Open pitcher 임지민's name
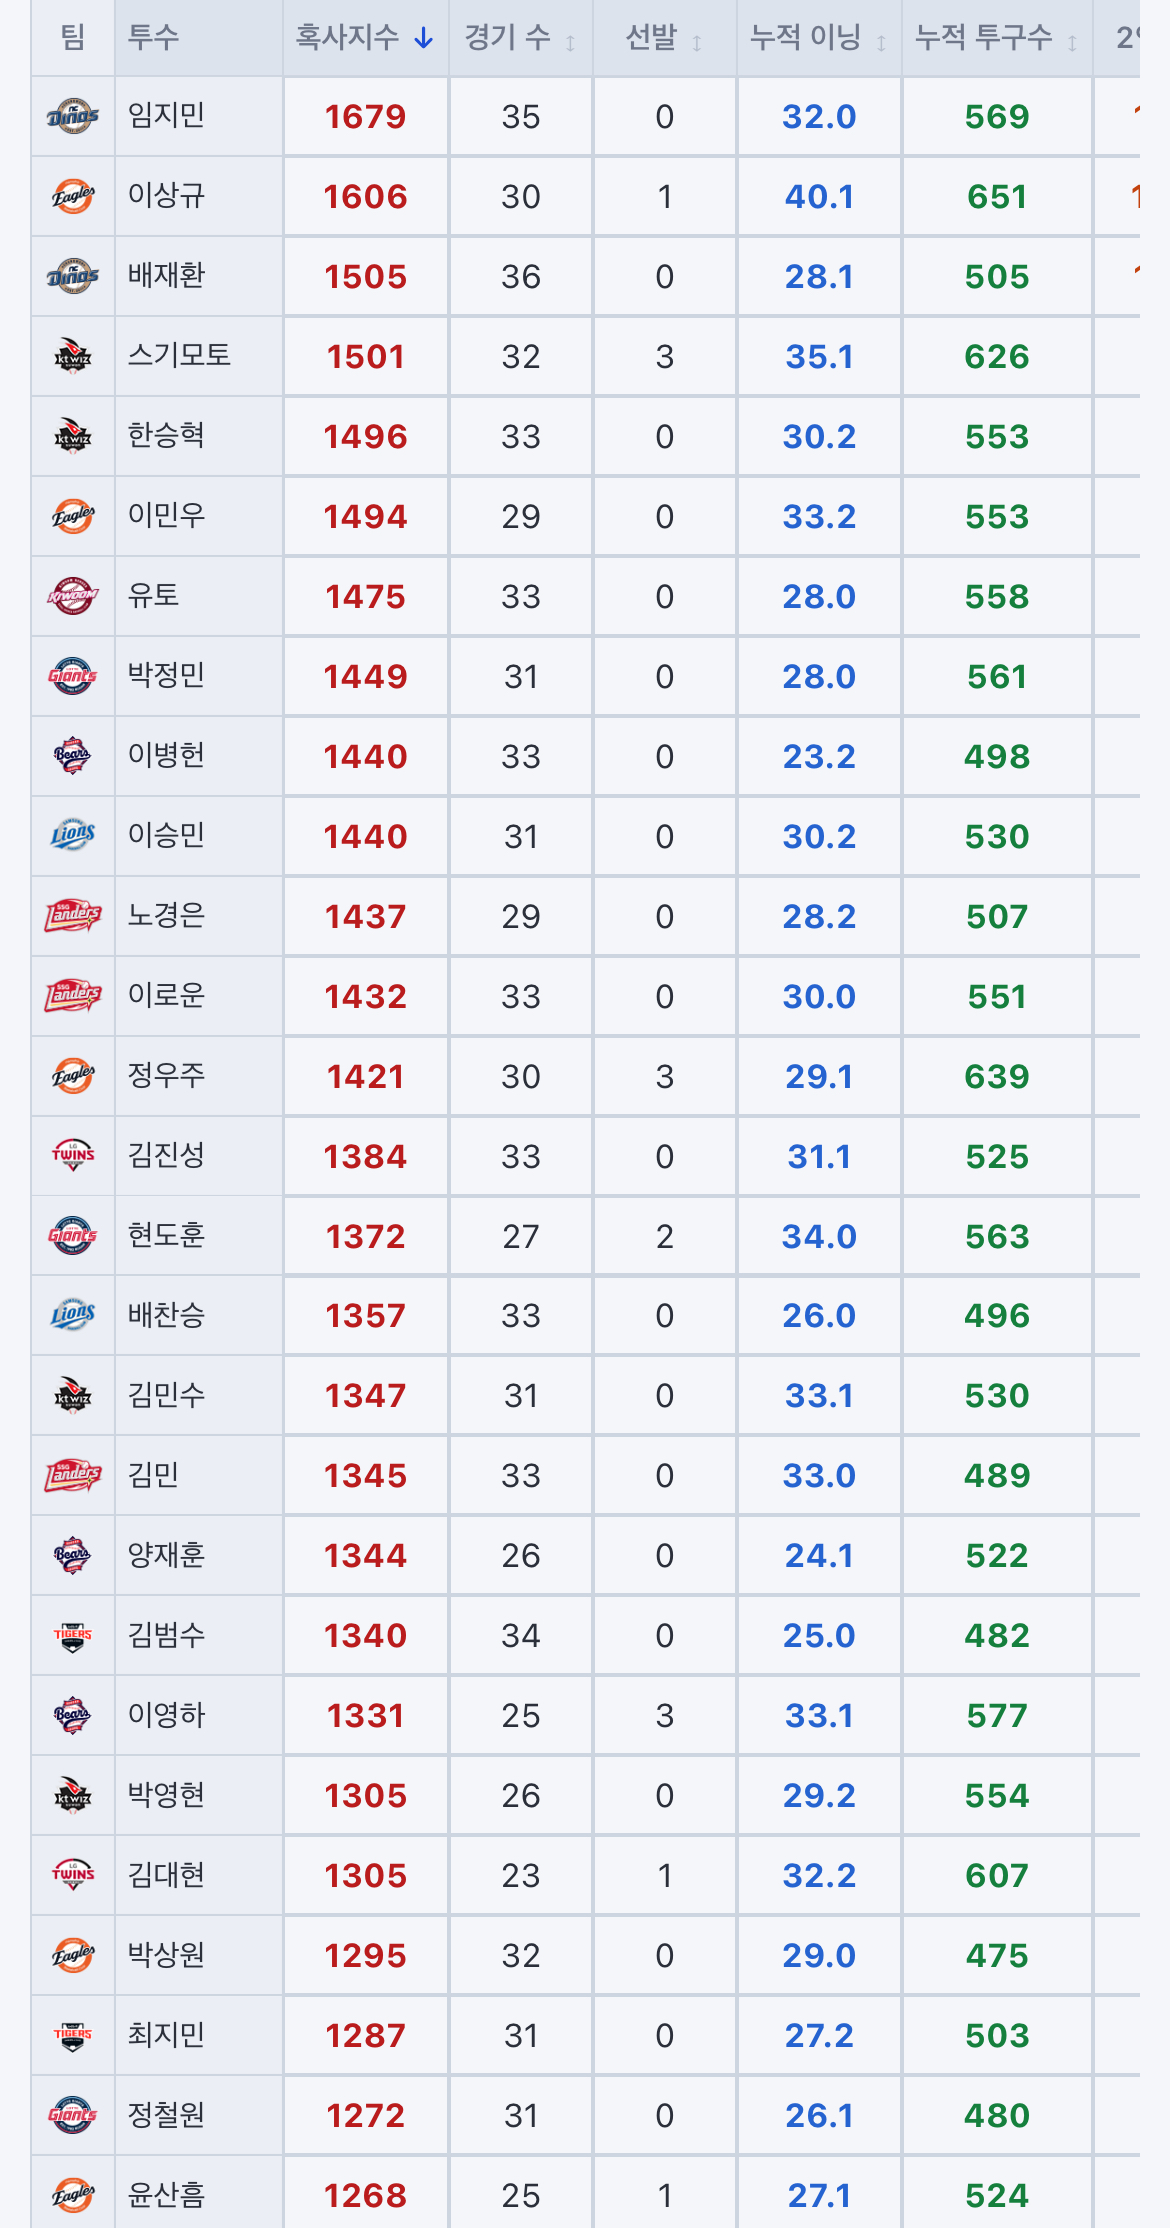 pos(166,115)
